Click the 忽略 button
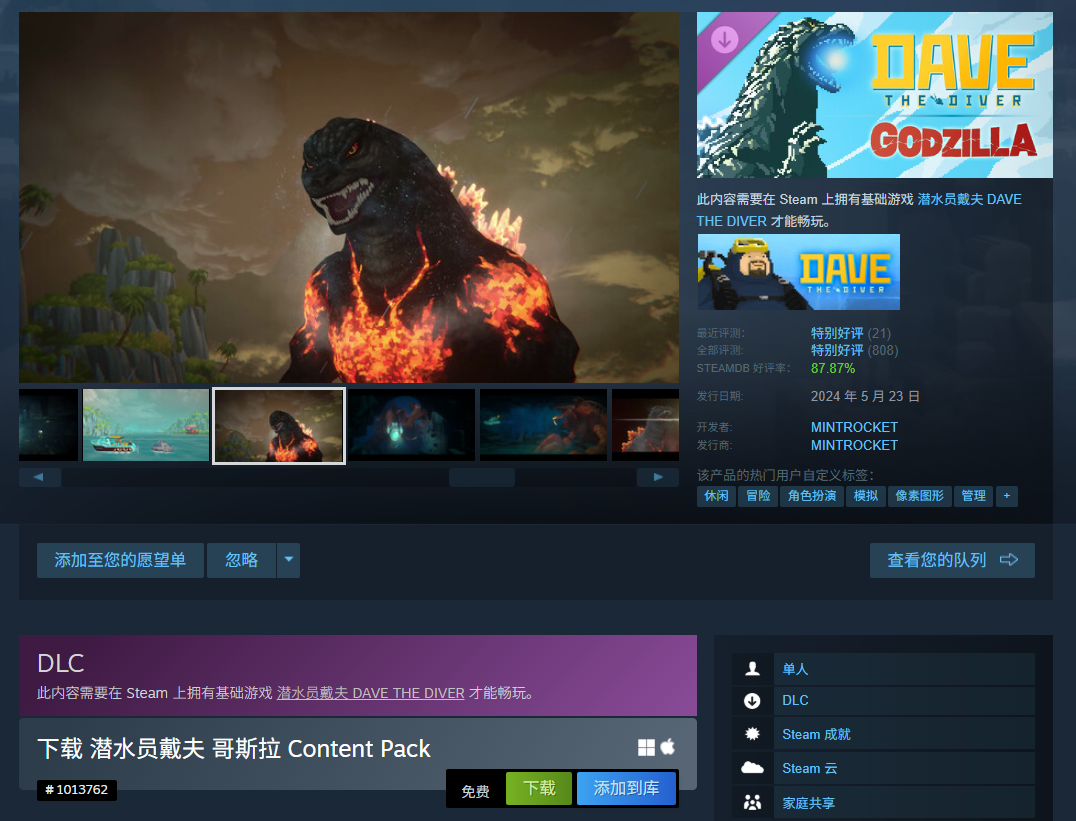 click(x=242, y=560)
